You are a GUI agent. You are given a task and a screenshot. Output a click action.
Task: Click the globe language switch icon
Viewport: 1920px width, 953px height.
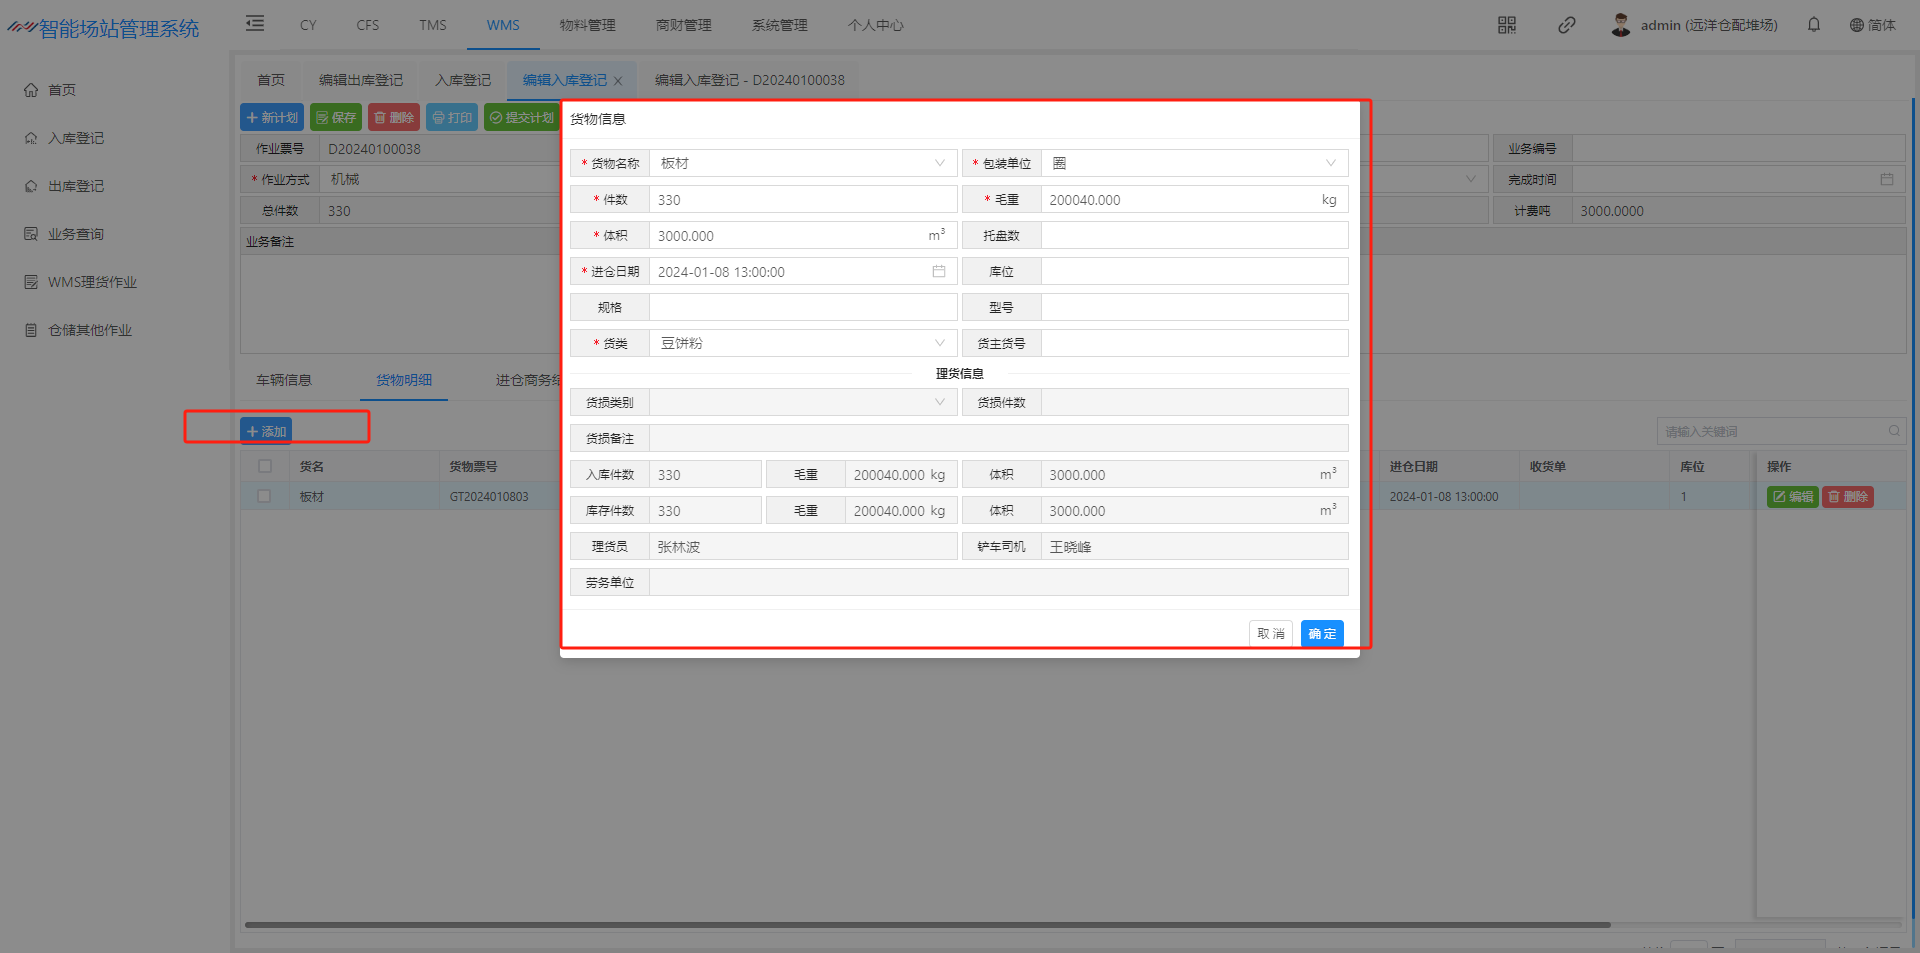(x=1857, y=25)
